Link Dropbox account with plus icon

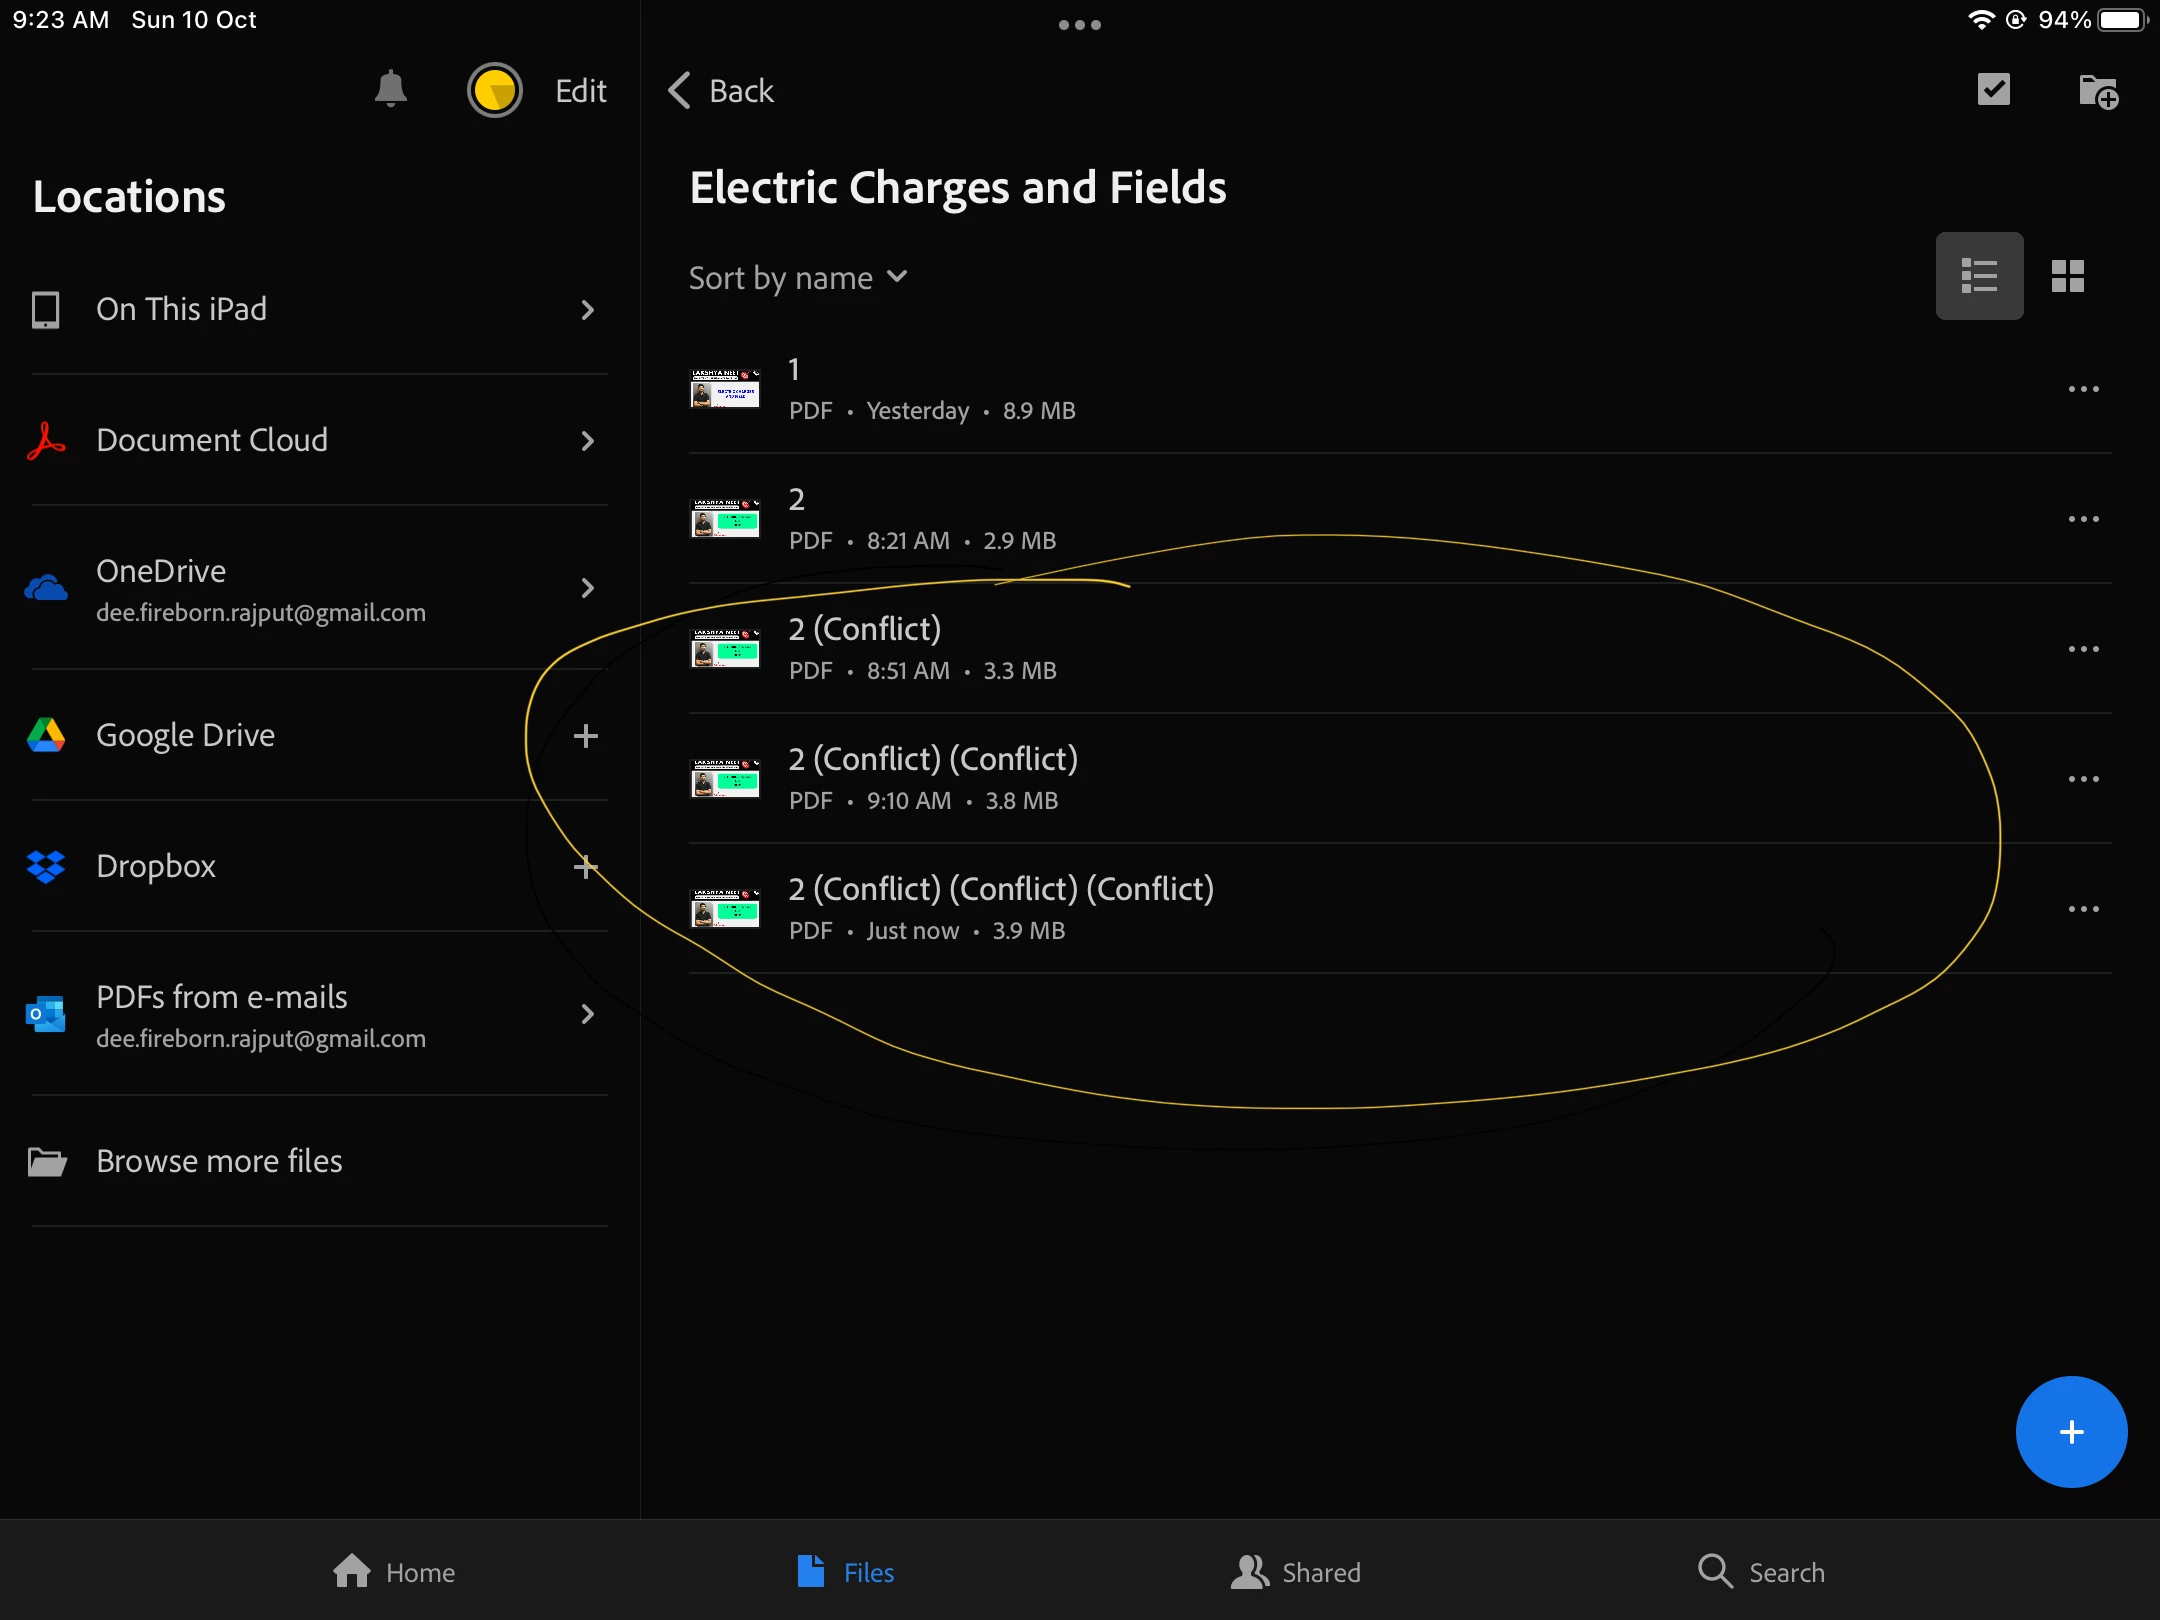(x=586, y=867)
